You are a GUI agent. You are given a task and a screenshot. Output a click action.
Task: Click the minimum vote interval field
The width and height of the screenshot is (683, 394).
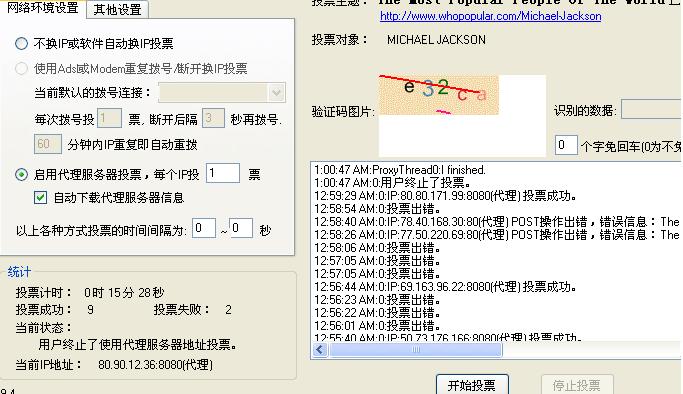click(x=204, y=228)
